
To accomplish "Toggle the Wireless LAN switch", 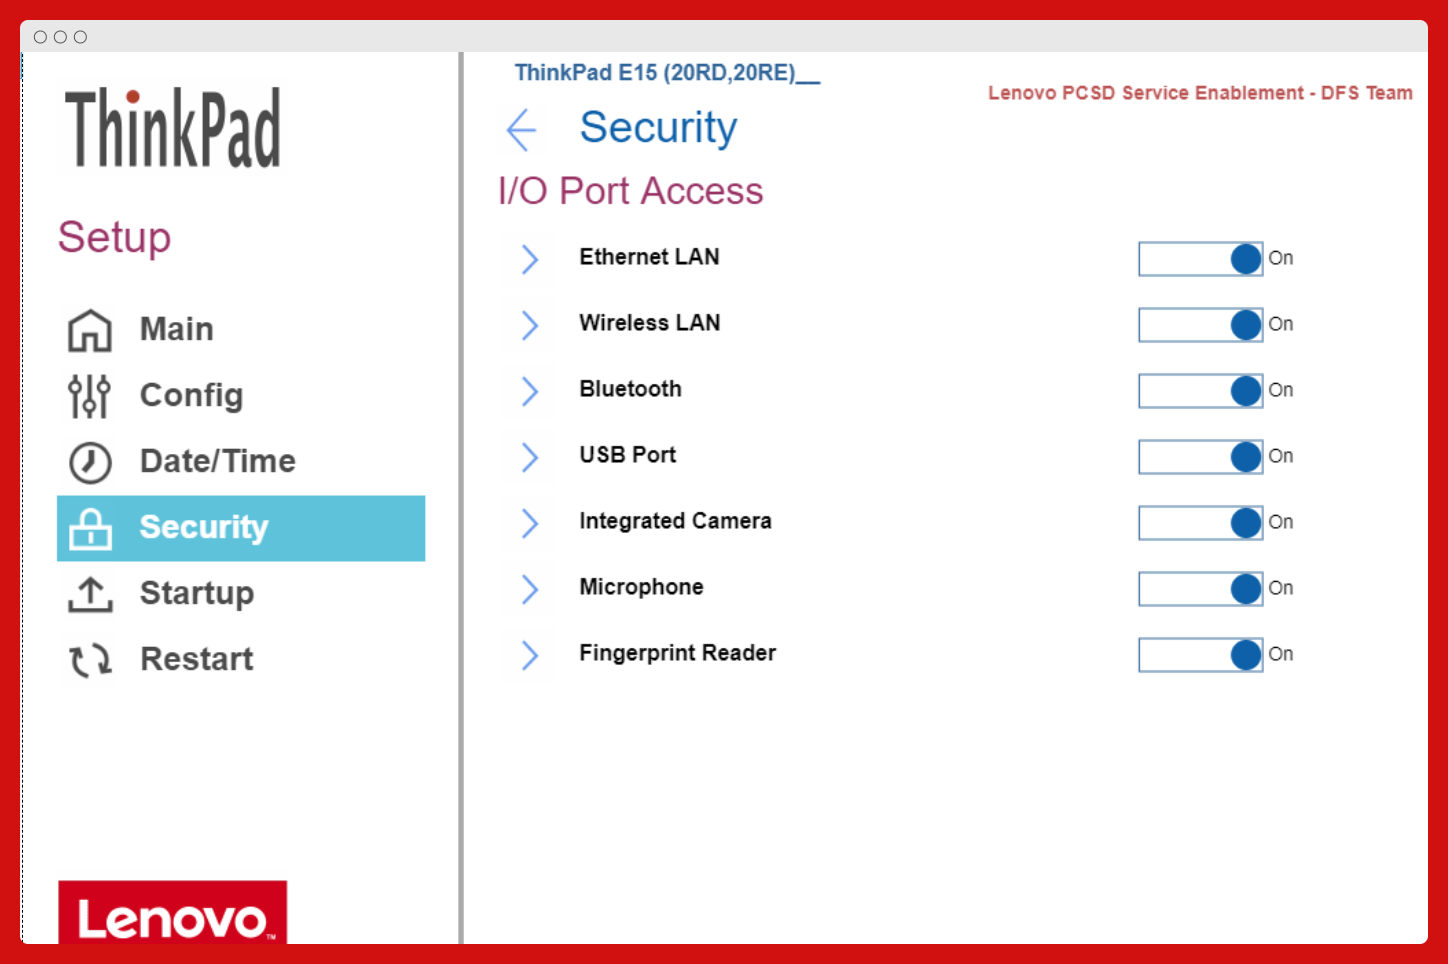I will click(x=1201, y=325).
